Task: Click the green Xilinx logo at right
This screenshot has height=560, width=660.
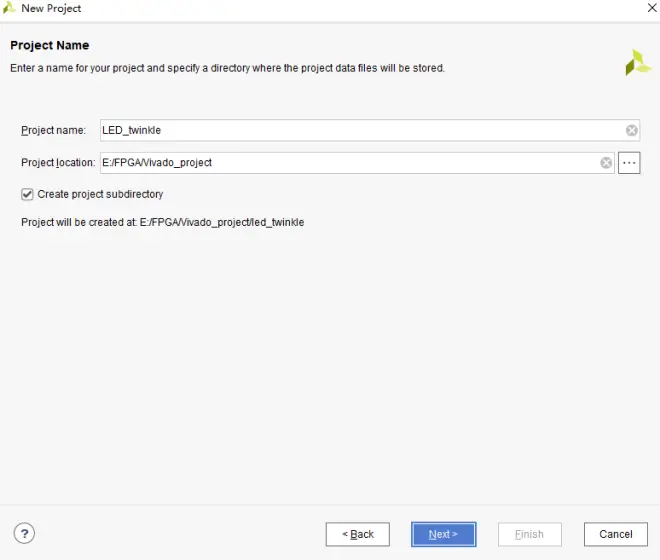Action: point(637,63)
